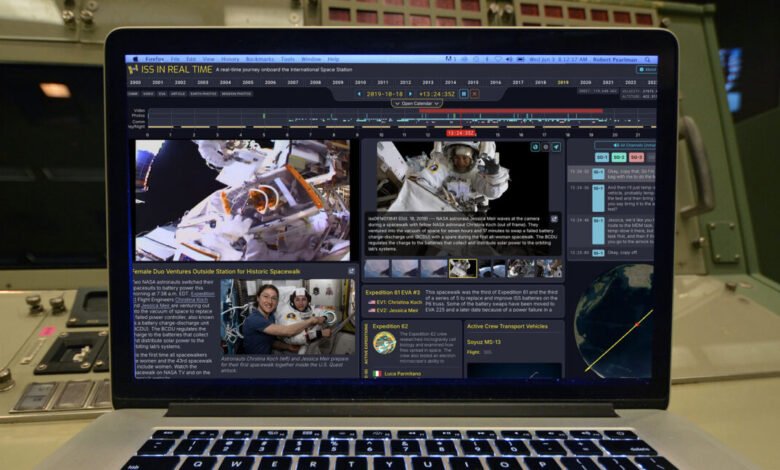Viewport: 780px width, 470px height.
Task: Toggle All Channels Unmuted switch
Action: [x=626, y=145]
